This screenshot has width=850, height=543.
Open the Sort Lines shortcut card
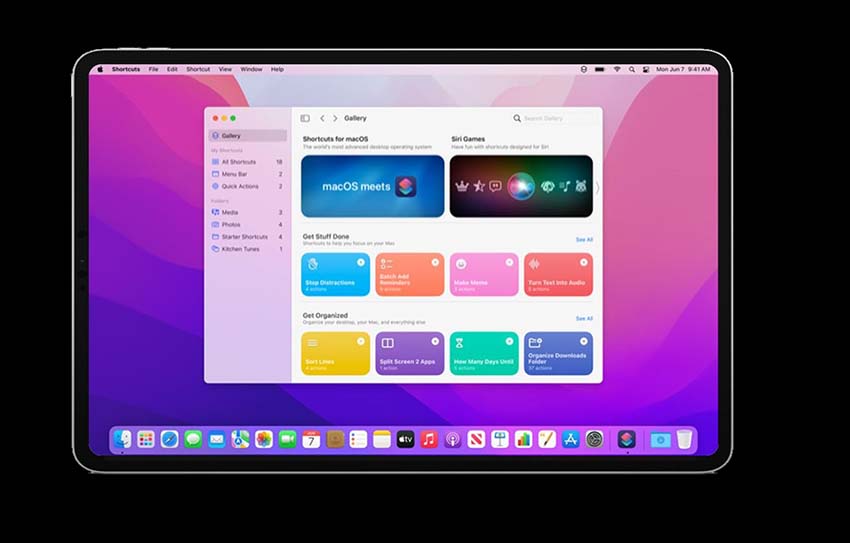pyautogui.click(x=335, y=353)
